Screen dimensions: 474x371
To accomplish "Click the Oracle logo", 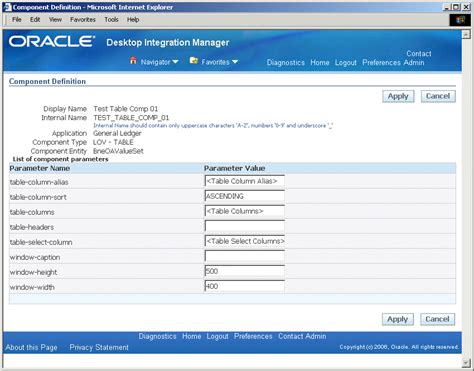I will [x=52, y=42].
